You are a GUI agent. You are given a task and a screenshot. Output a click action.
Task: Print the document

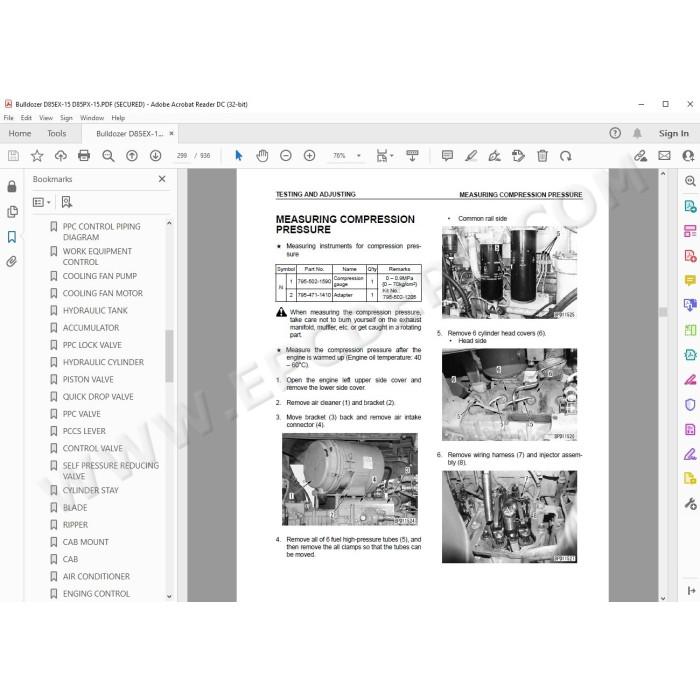(x=84, y=155)
